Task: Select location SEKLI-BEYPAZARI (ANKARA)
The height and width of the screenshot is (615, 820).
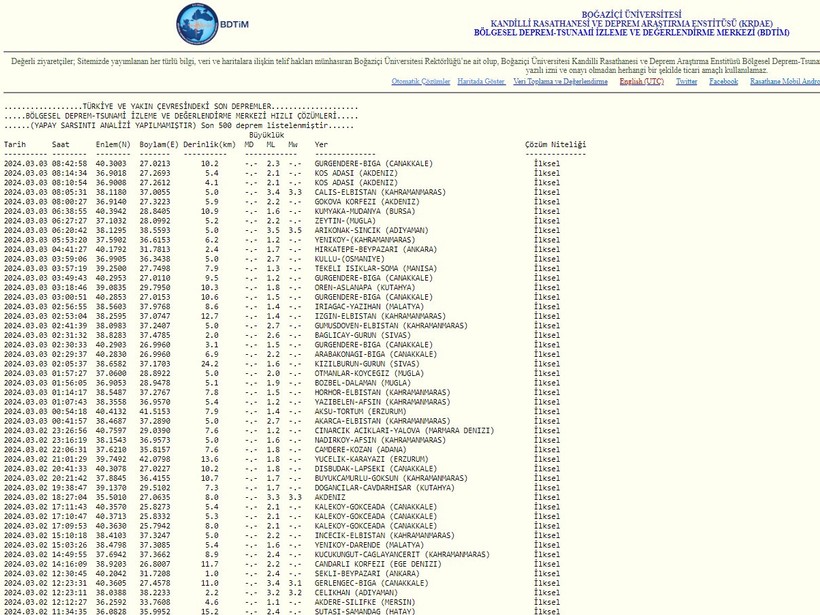Action: point(367,574)
